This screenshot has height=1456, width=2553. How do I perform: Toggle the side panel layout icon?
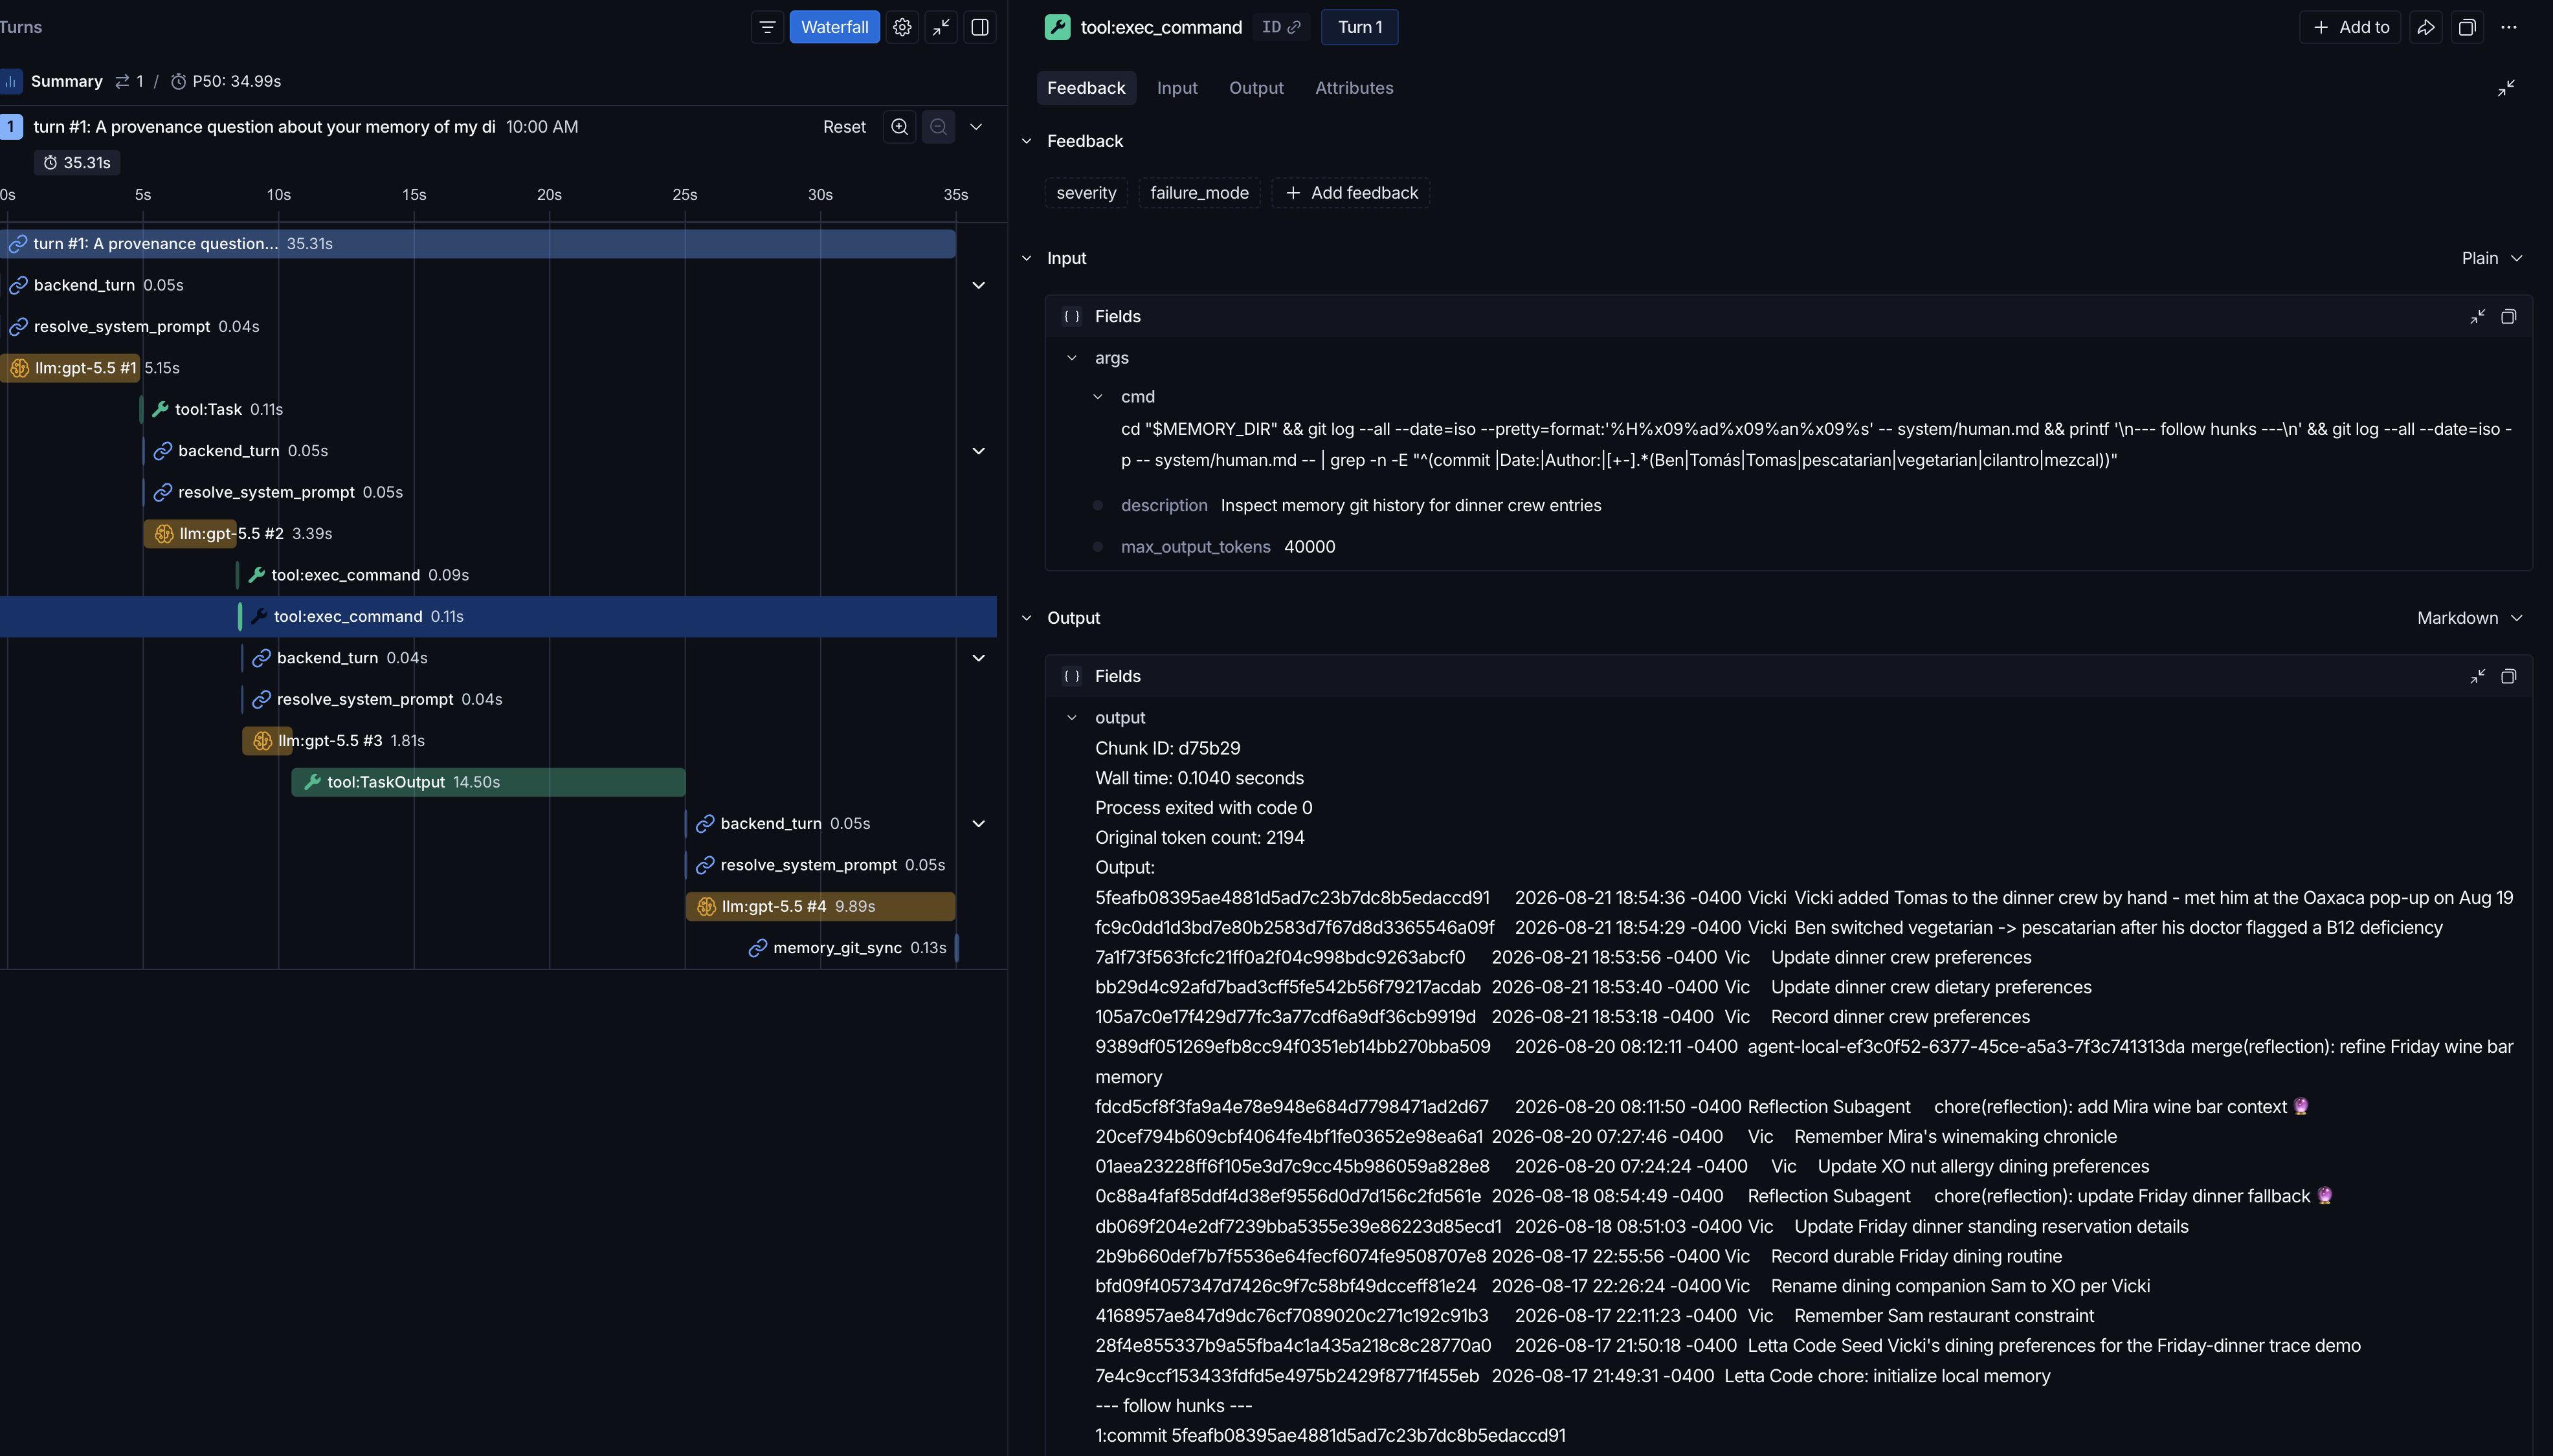(980, 27)
